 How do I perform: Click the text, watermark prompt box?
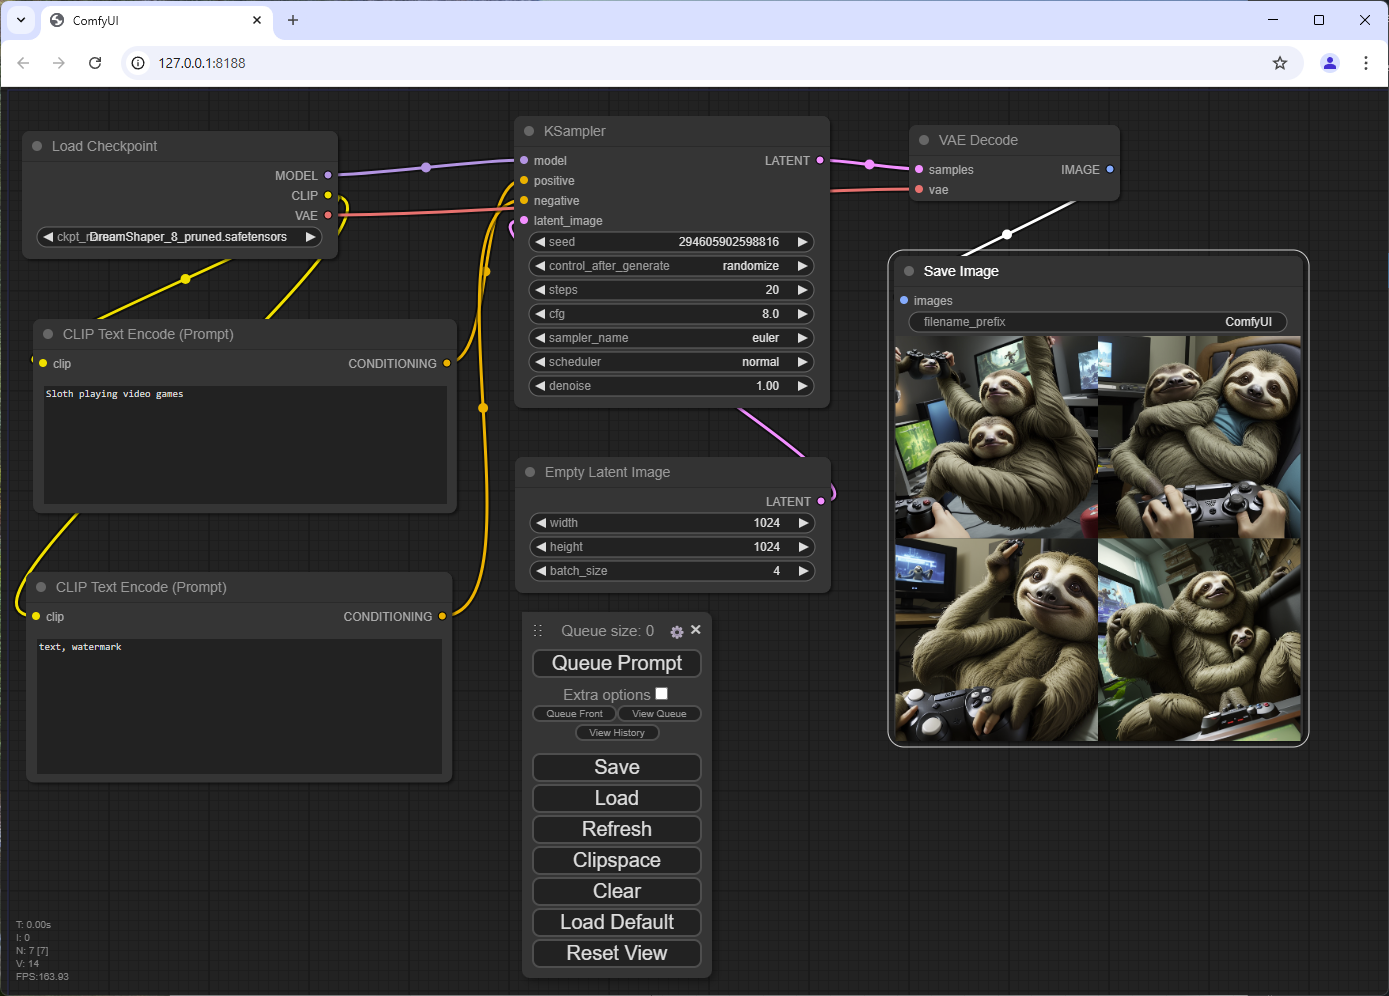(240, 706)
